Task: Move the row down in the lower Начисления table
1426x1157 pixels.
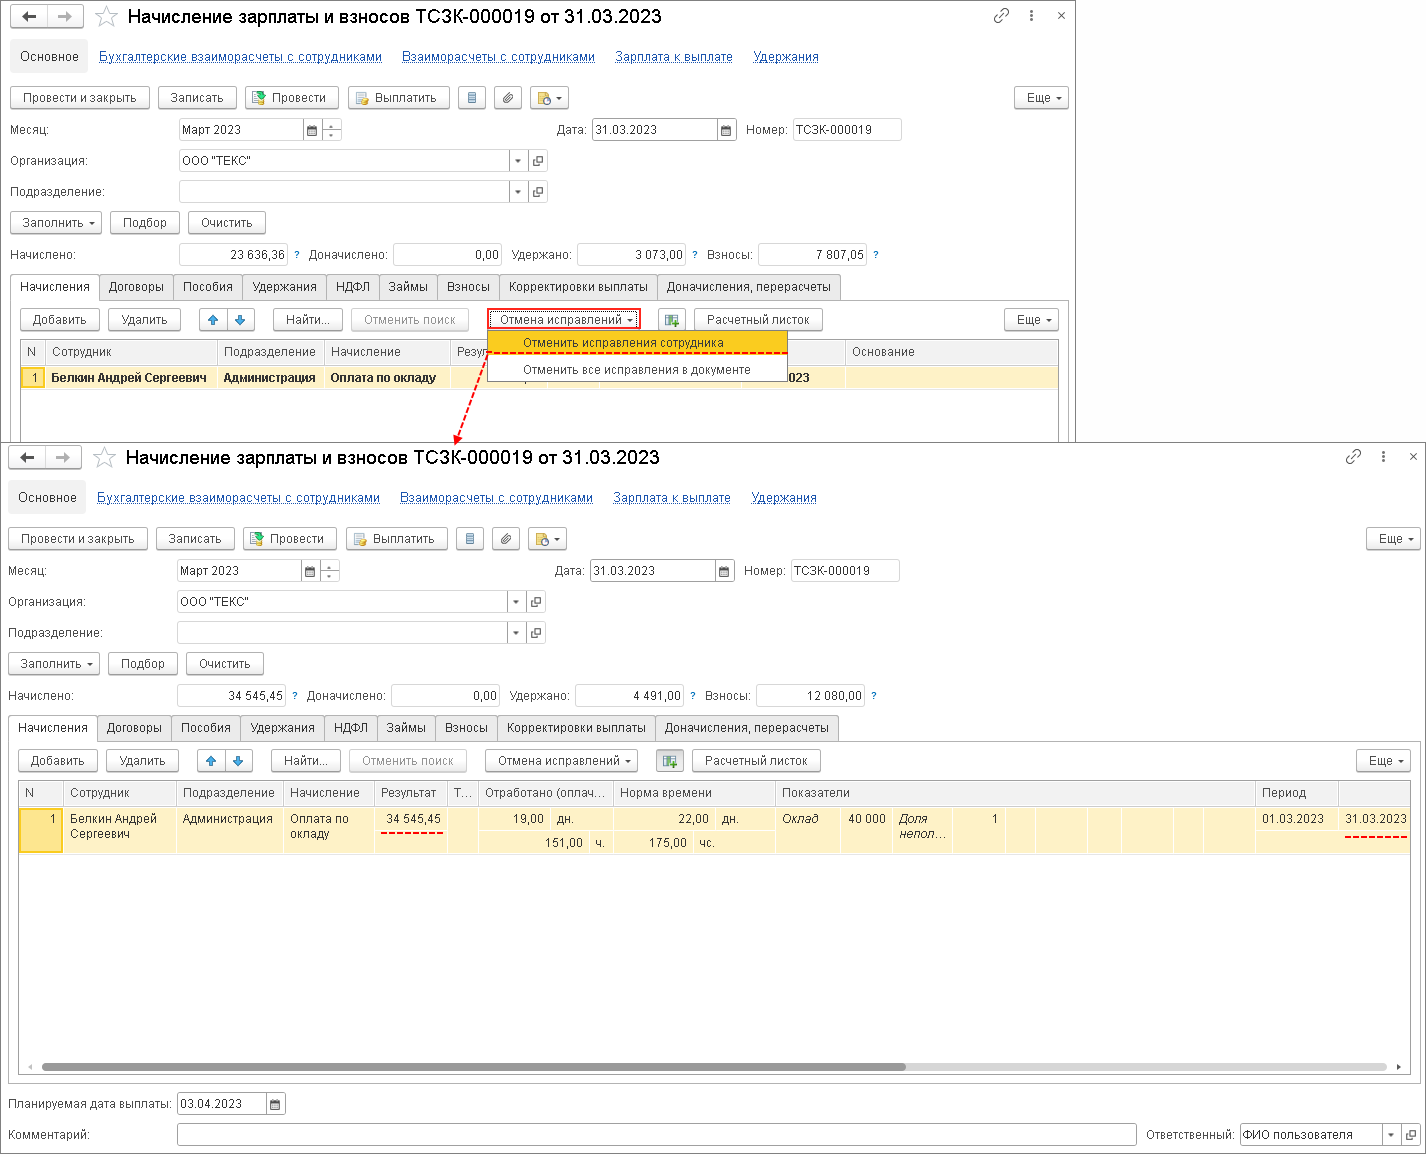Action: [238, 761]
